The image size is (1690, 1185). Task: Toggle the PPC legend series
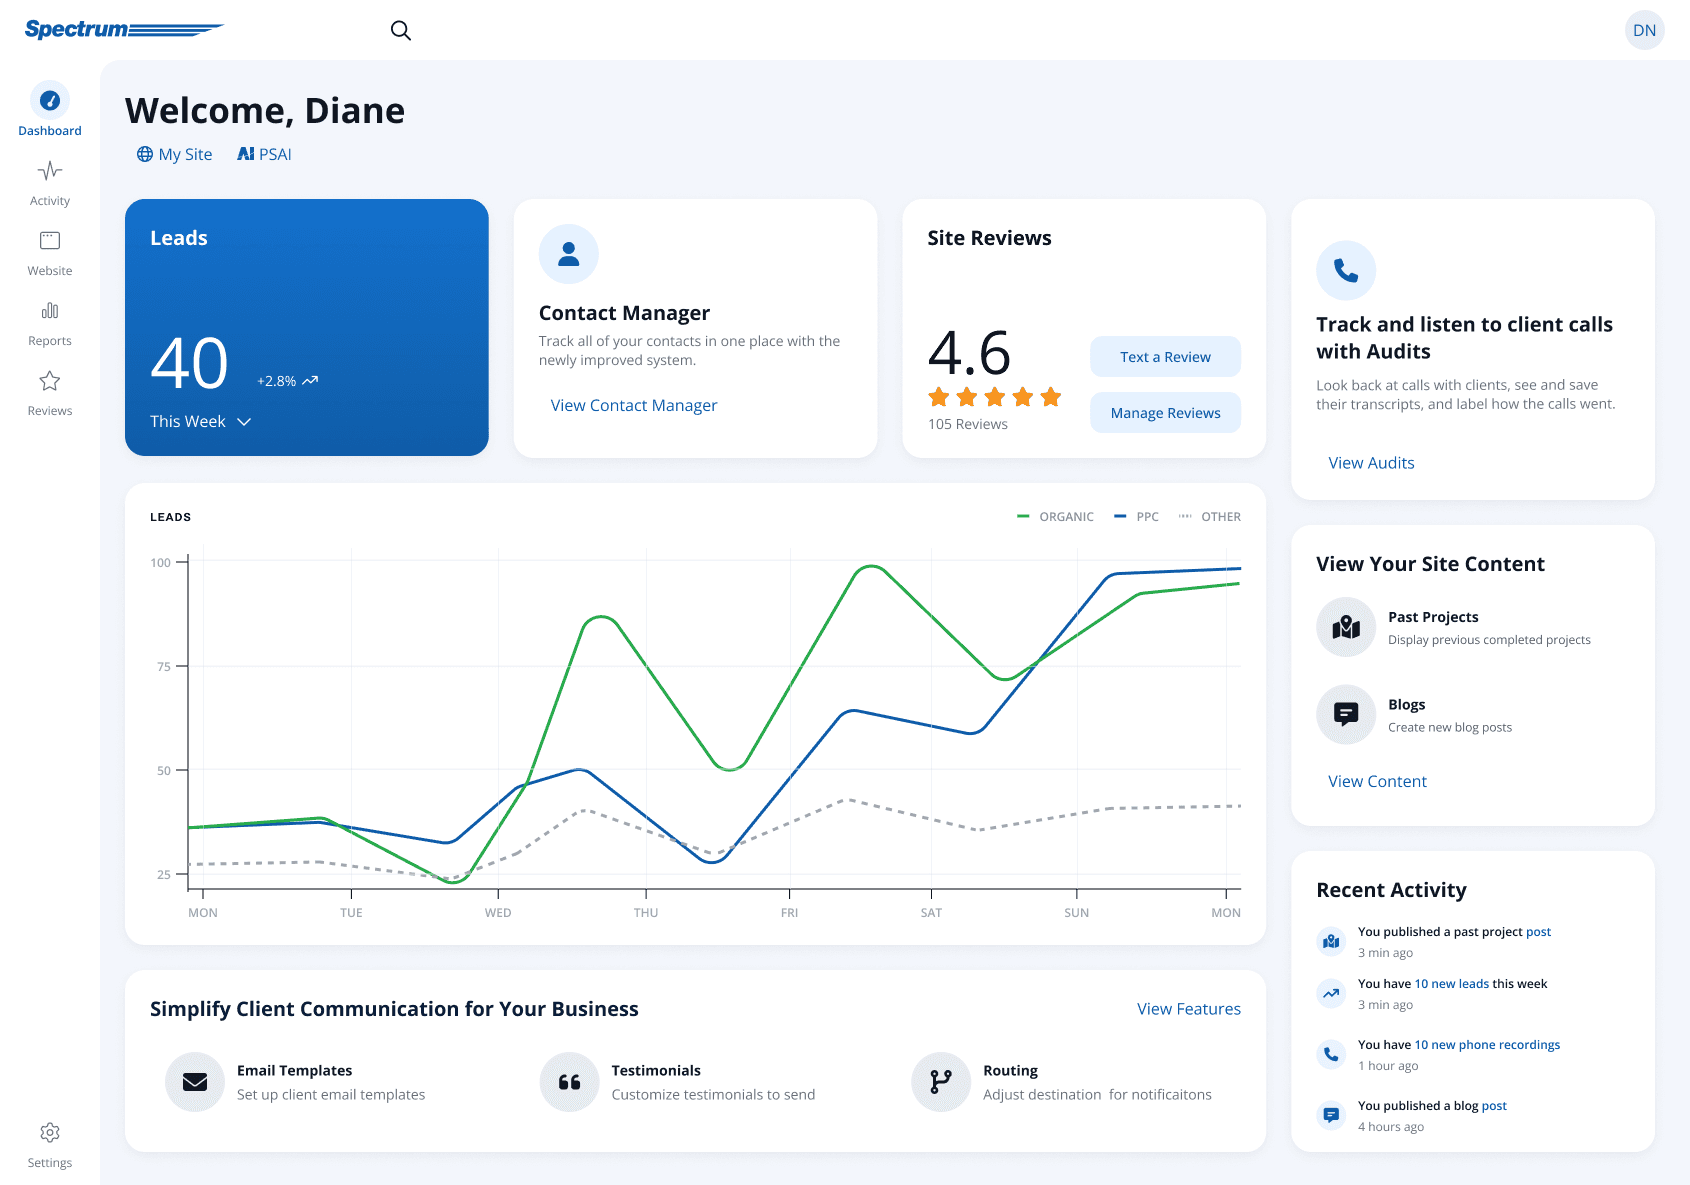1136,517
